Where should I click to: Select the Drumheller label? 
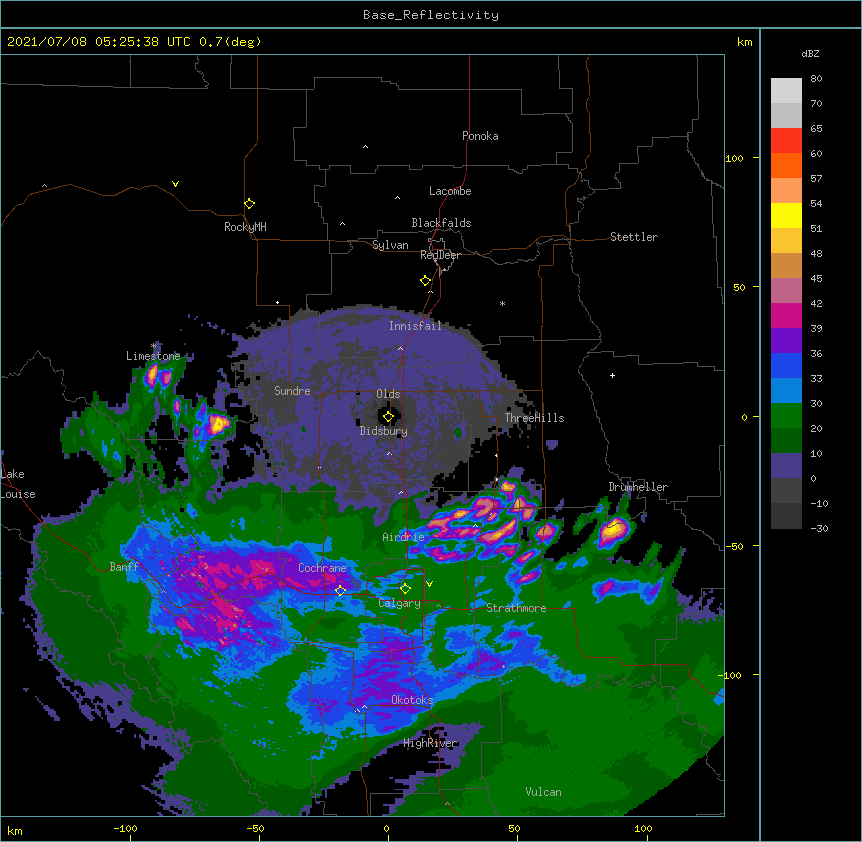(638, 487)
